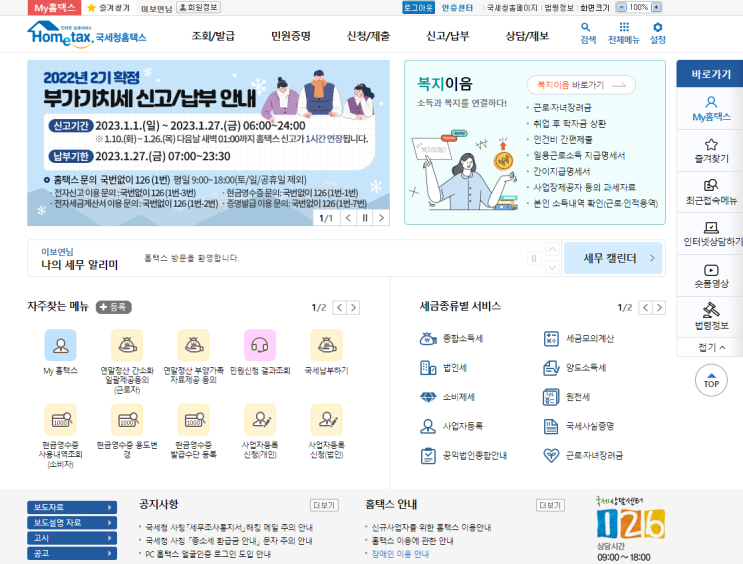Expand 고시 entry
This screenshot has width=743, height=564.
[x=72, y=538]
